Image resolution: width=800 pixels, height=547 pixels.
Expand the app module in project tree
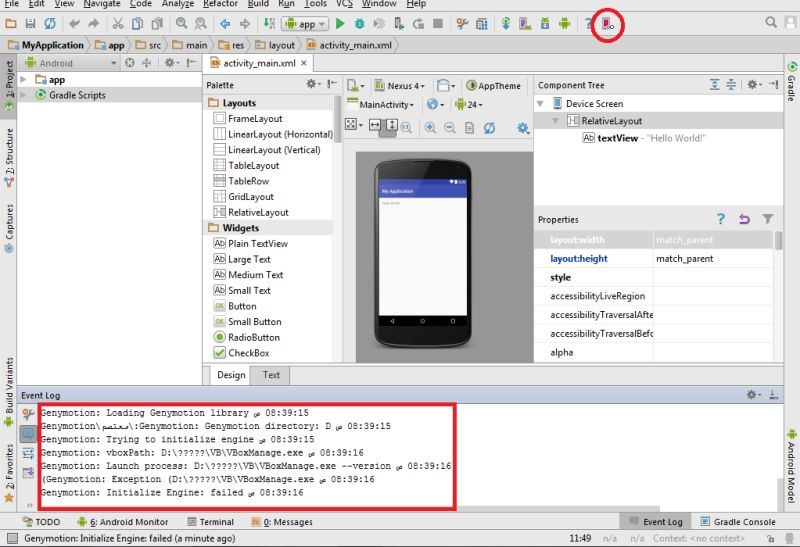point(23,80)
